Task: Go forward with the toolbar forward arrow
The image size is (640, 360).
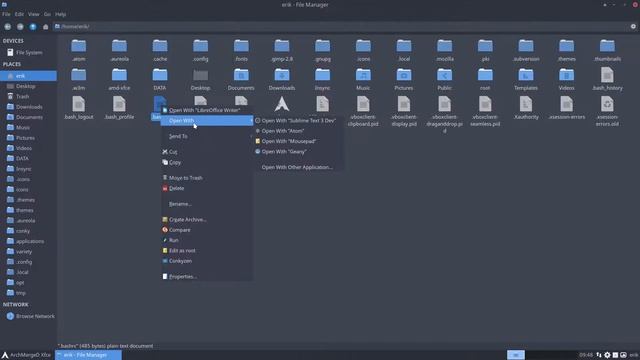Action: click(20, 27)
